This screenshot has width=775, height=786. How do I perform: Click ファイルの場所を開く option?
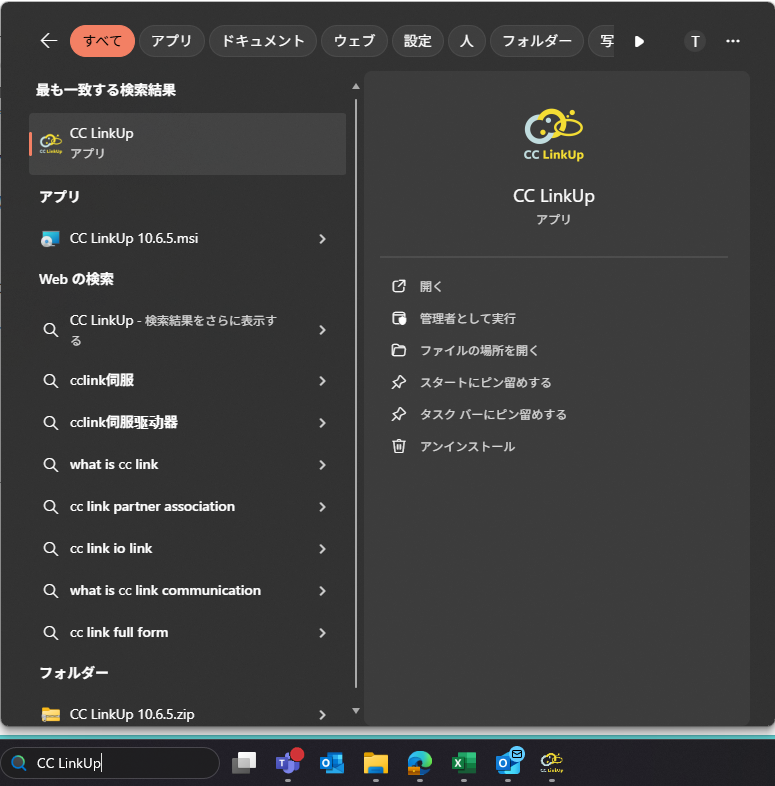479,350
